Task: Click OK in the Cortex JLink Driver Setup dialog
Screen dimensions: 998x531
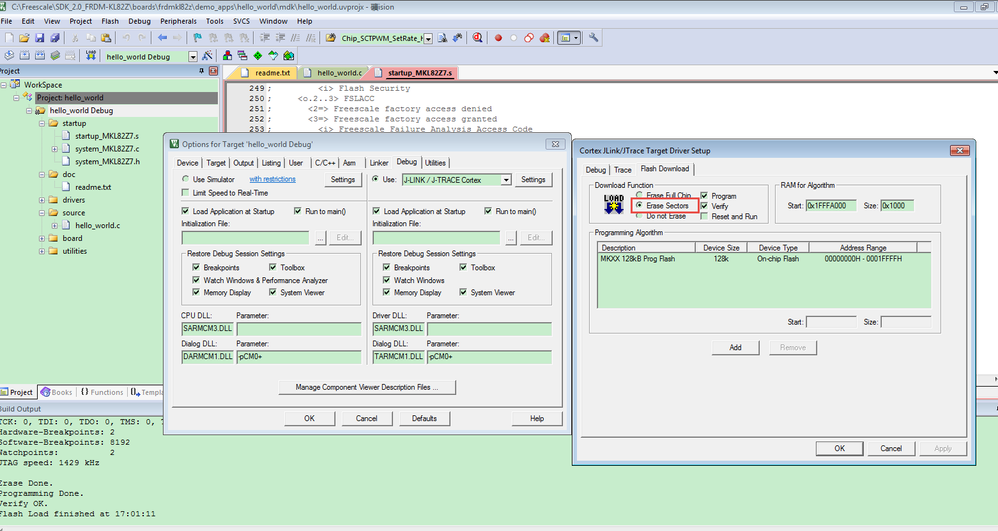Action: tap(840, 448)
